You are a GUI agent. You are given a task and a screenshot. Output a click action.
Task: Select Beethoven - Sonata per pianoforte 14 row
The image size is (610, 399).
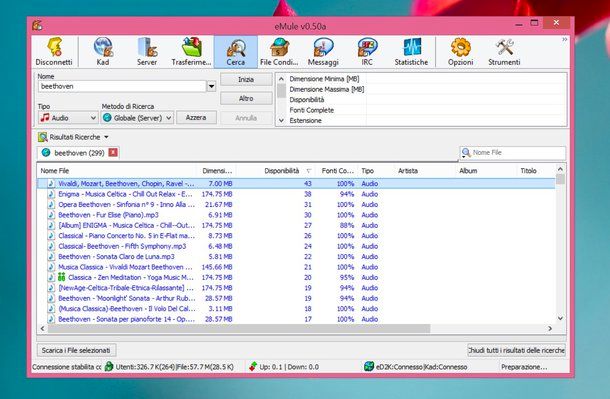(x=296, y=319)
